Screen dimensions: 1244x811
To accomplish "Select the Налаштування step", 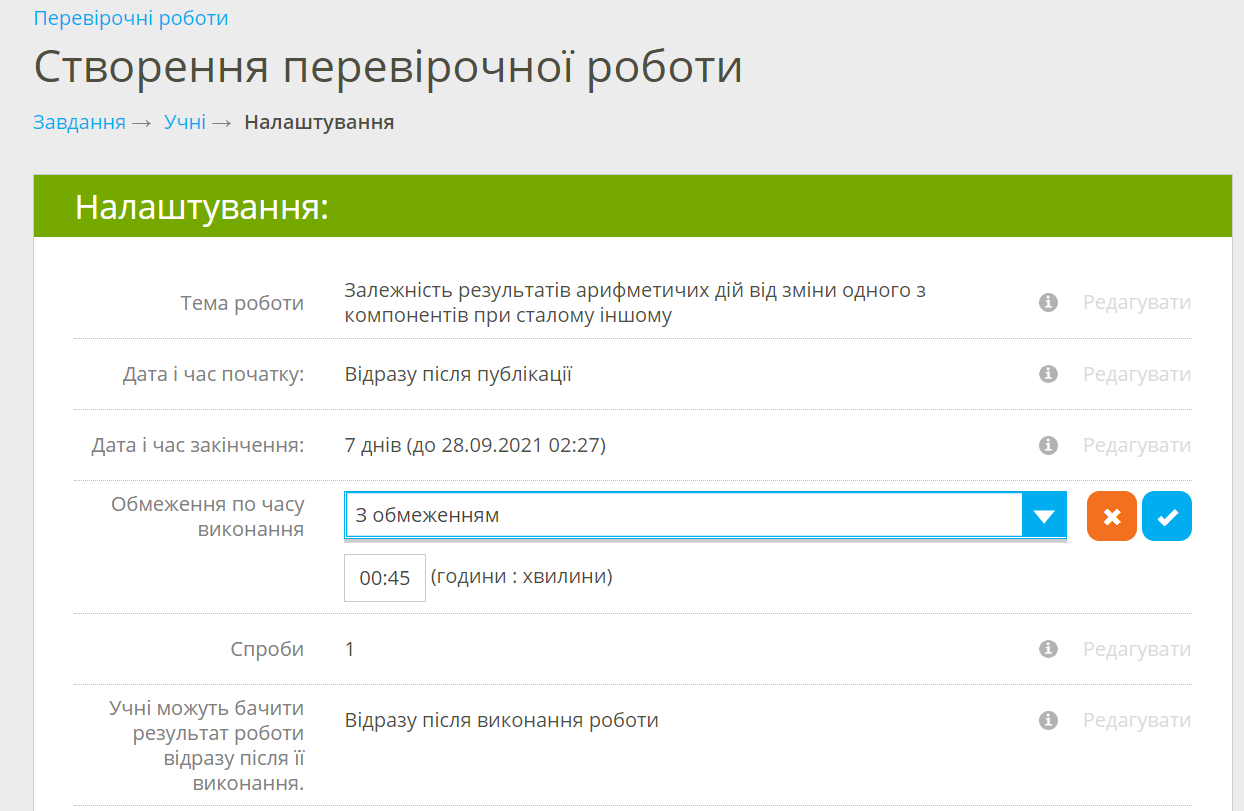I will (319, 122).
